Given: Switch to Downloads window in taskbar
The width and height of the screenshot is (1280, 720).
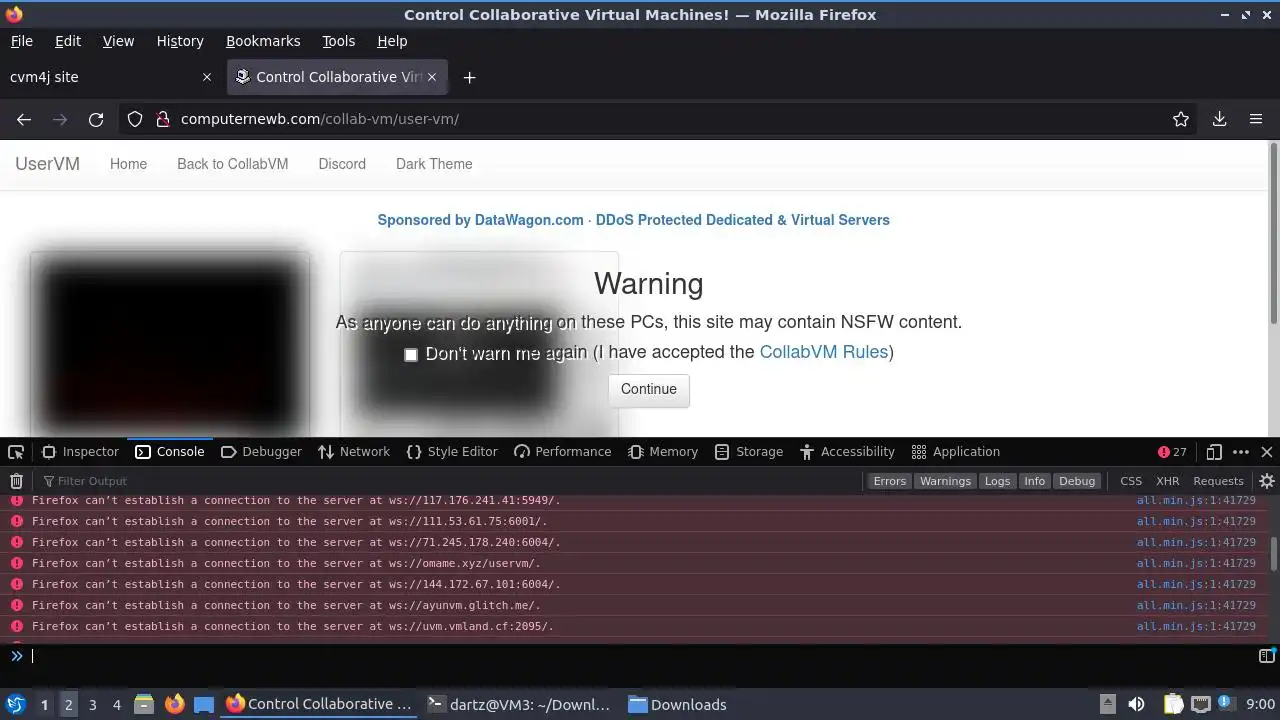Looking at the screenshot, I should click(x=677, y=704).
